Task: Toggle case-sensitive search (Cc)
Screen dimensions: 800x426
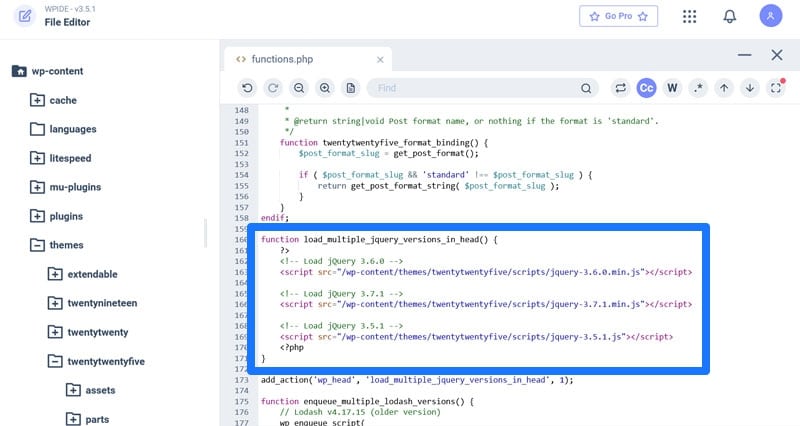Action: (x=646, y=88)
